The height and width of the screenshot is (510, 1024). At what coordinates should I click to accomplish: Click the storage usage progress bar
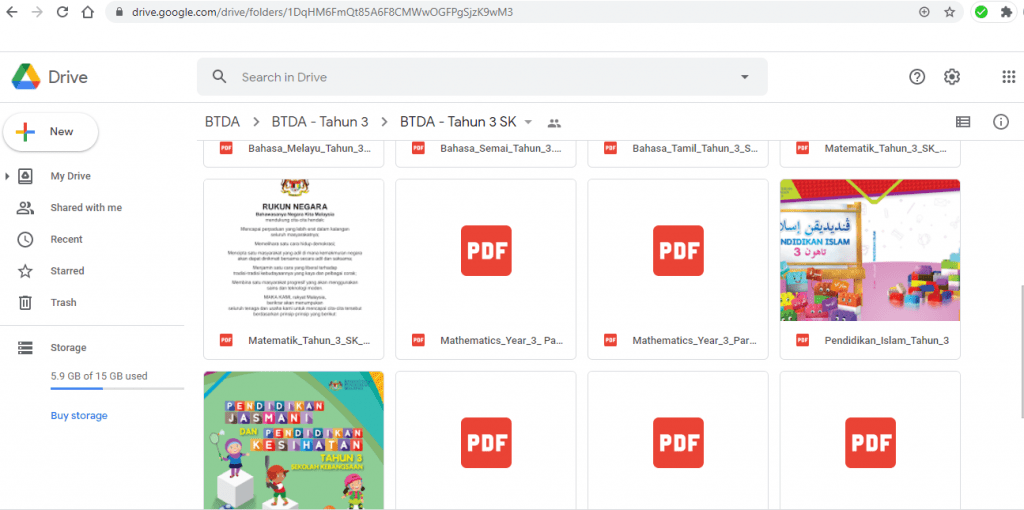click(118, 389)
